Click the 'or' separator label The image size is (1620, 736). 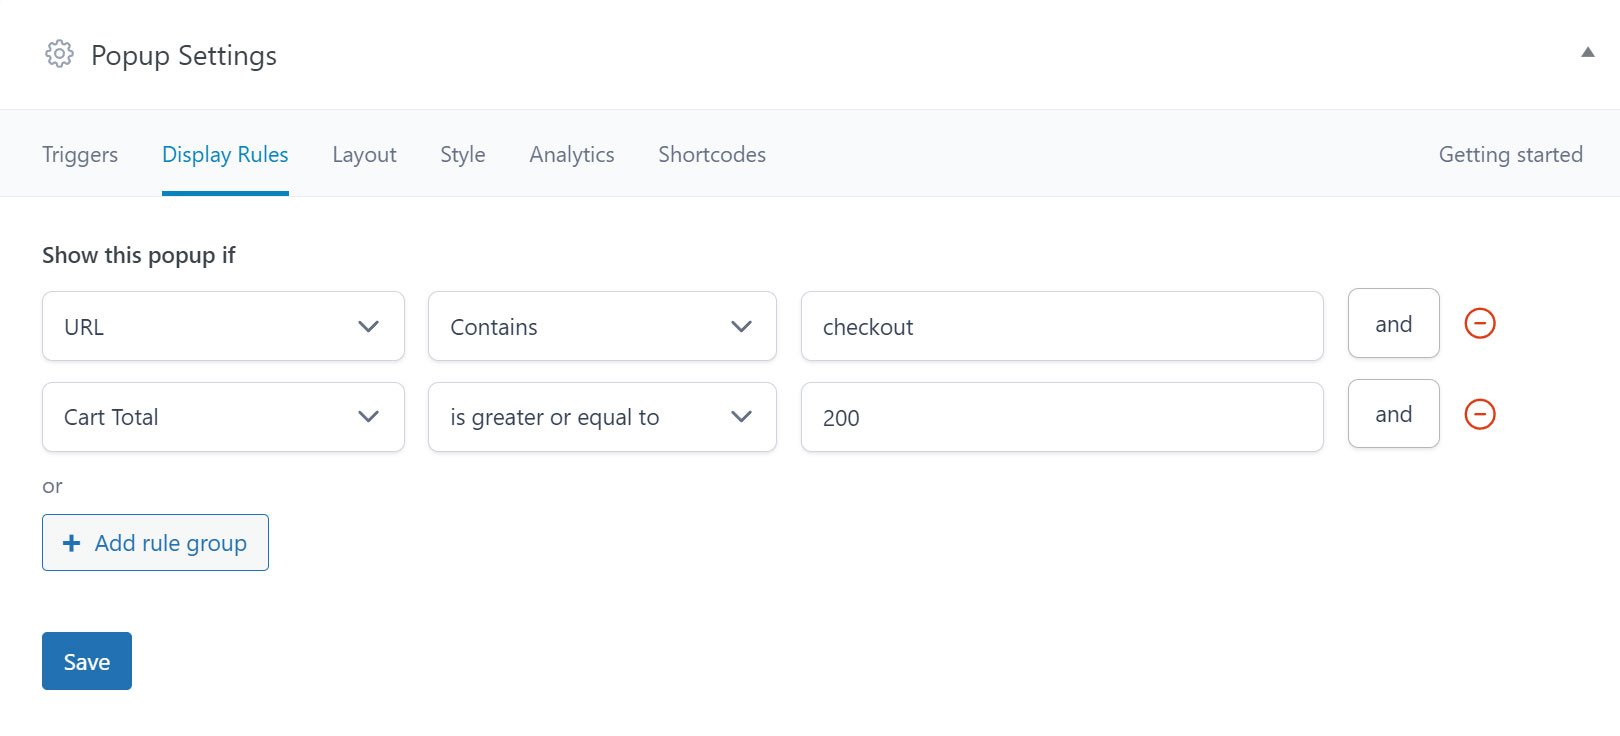pyautogui.click(x=52, y=486)
